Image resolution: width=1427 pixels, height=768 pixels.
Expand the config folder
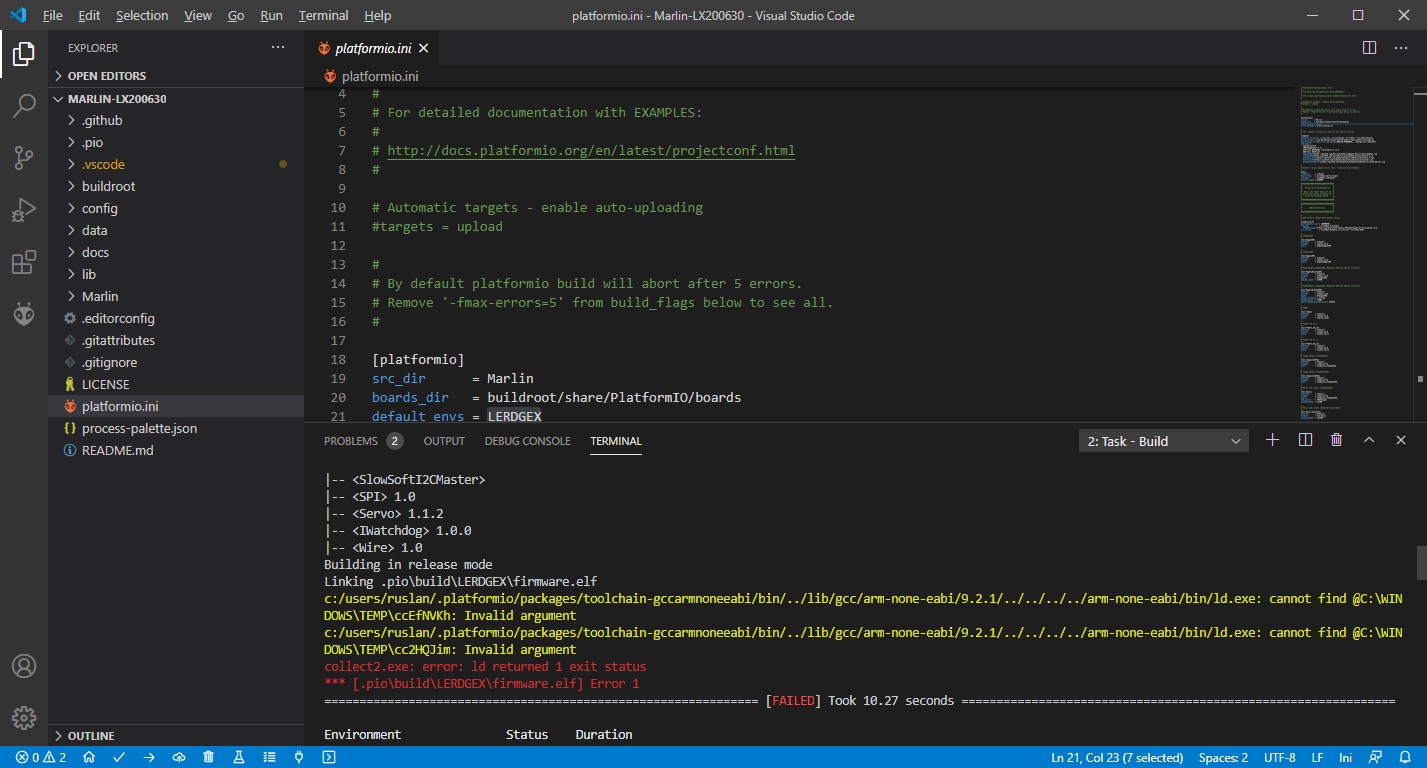176,208
